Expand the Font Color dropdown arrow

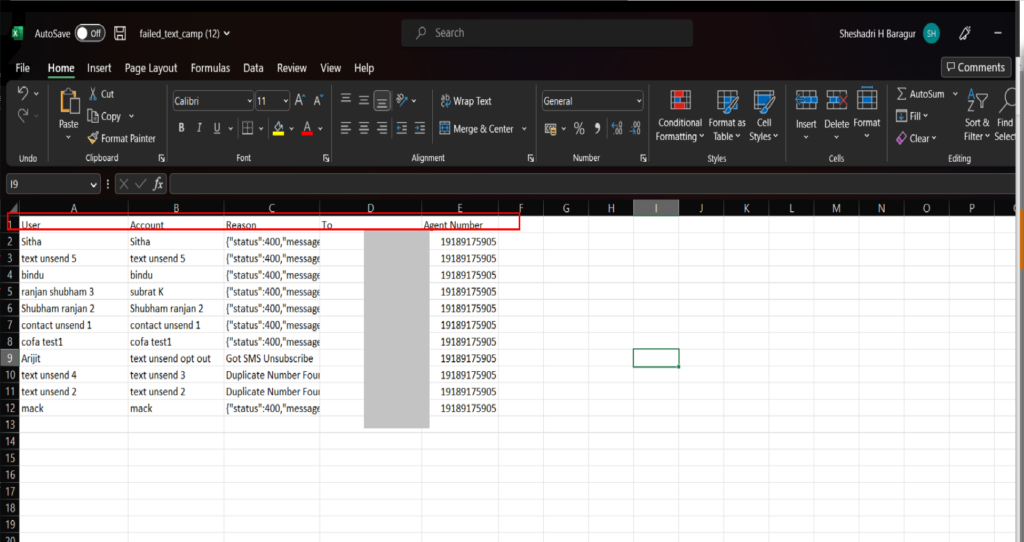tap(321, 129)
